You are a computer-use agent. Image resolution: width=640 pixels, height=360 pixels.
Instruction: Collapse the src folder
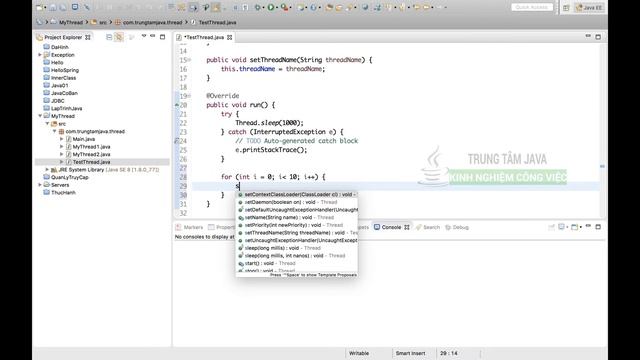pos(47,124)
